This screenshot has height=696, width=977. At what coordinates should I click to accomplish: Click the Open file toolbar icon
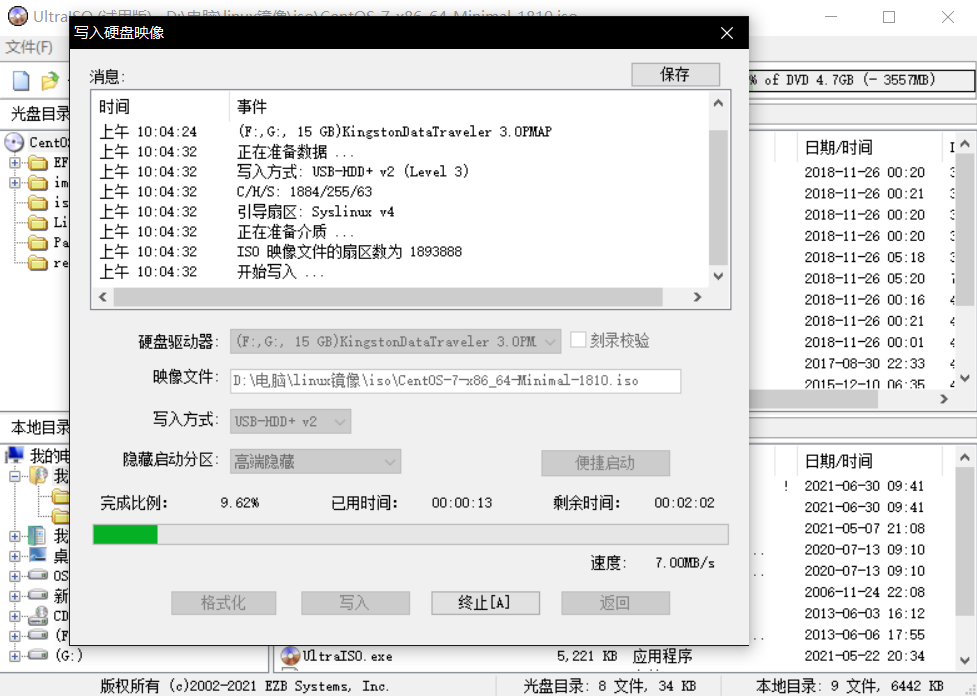point(50,80)
